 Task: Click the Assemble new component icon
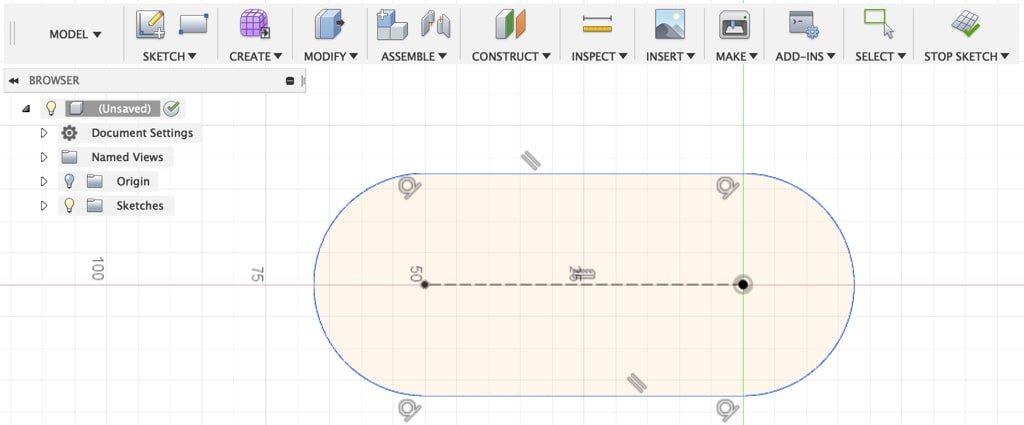tap(391, 24)
